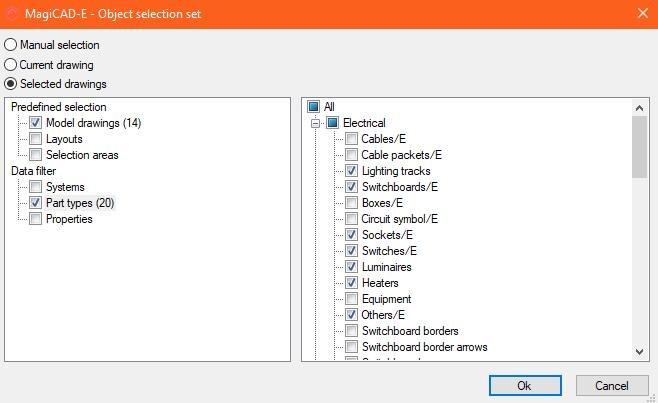Uncheck the Switchboards/E checkbox
Viewport: 658px width, 403px height.
coord(351,186)
